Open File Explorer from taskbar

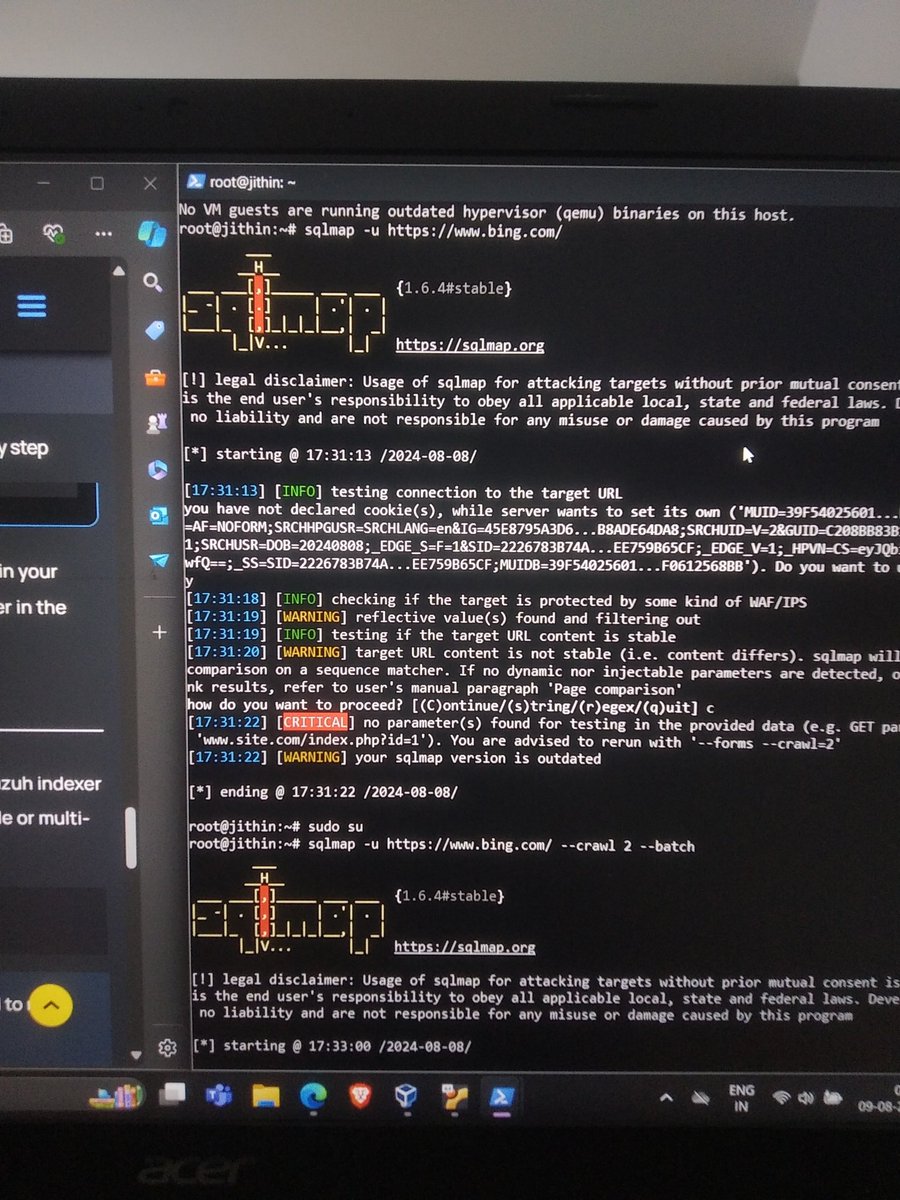pyautogui.click(x=265, y=1097)
